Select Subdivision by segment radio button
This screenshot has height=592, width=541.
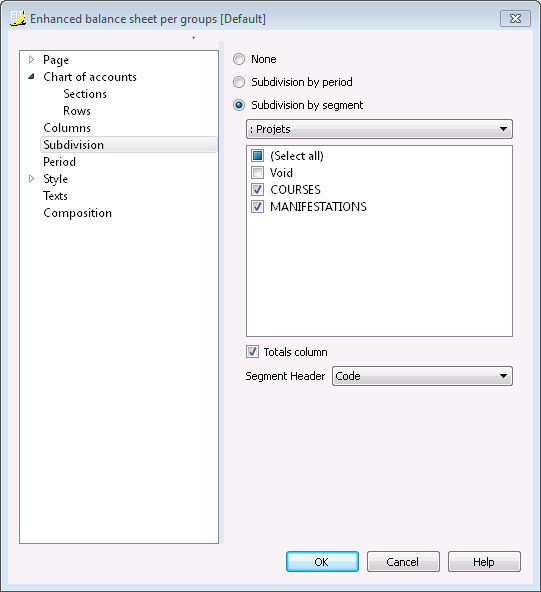click(239, 105)
